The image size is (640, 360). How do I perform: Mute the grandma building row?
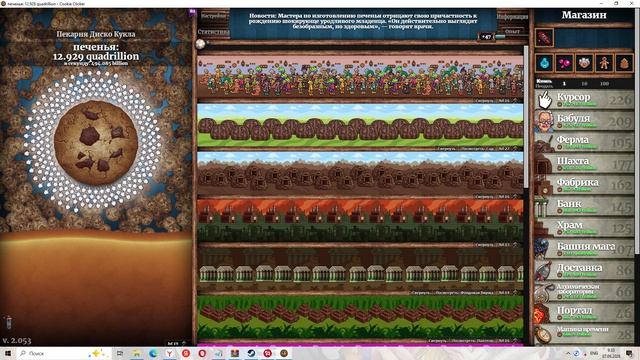[x=484, y=100]
